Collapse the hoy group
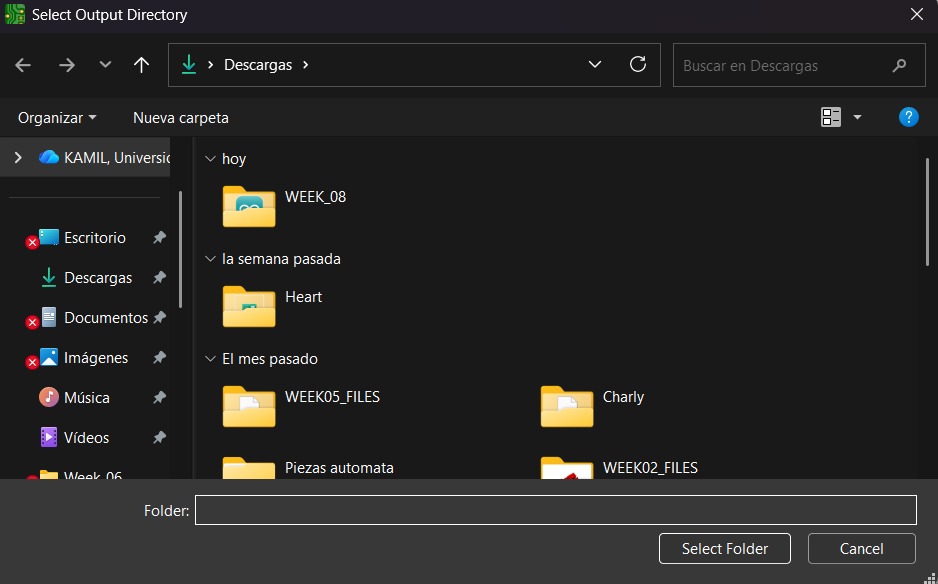This screenshot has height=584, width=938. 210,159
